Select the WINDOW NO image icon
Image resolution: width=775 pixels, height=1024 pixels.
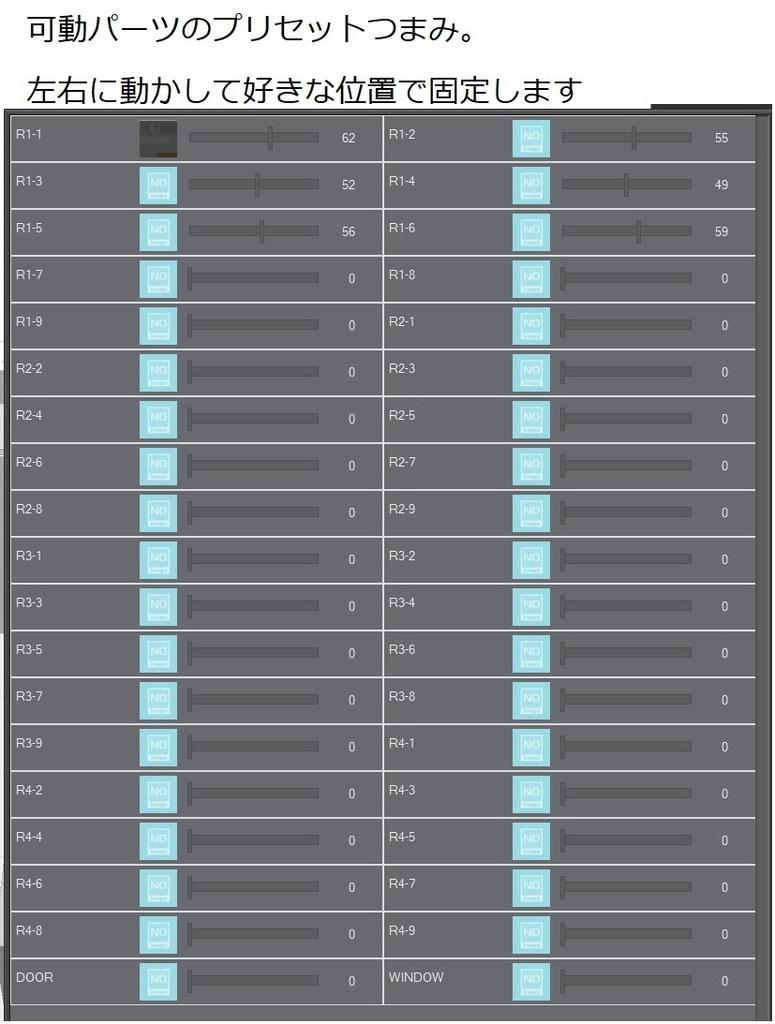pos(531,982)
